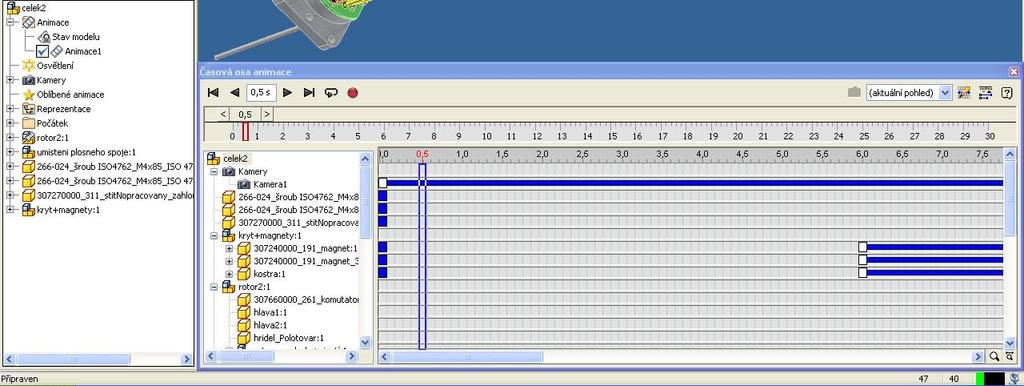
Task: Jump to the animation end
Action: point(310,93)
